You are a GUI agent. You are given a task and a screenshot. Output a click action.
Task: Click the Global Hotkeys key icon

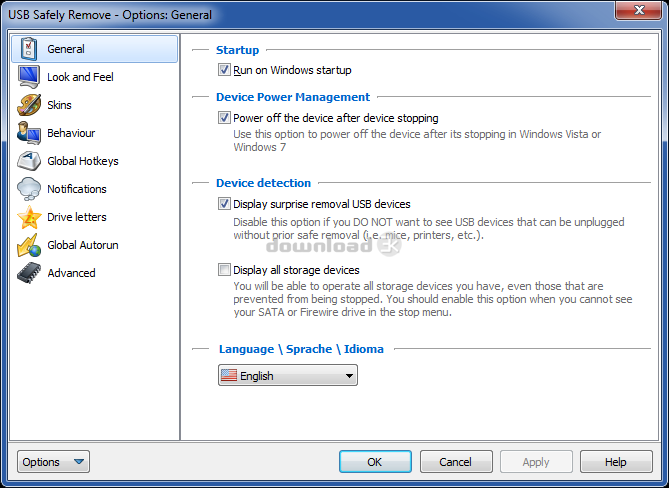click(x=29, y=161)
